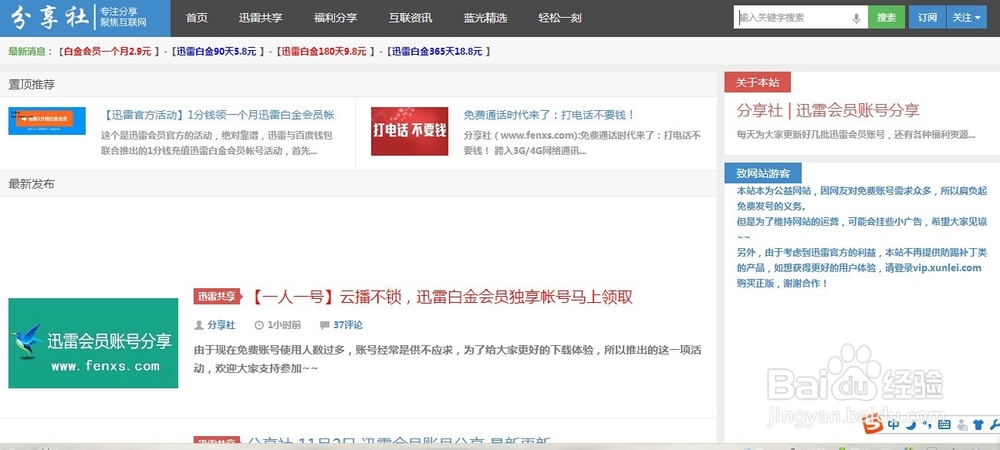Click the 致网站游客 sidebar header

(x=763, y=173)
